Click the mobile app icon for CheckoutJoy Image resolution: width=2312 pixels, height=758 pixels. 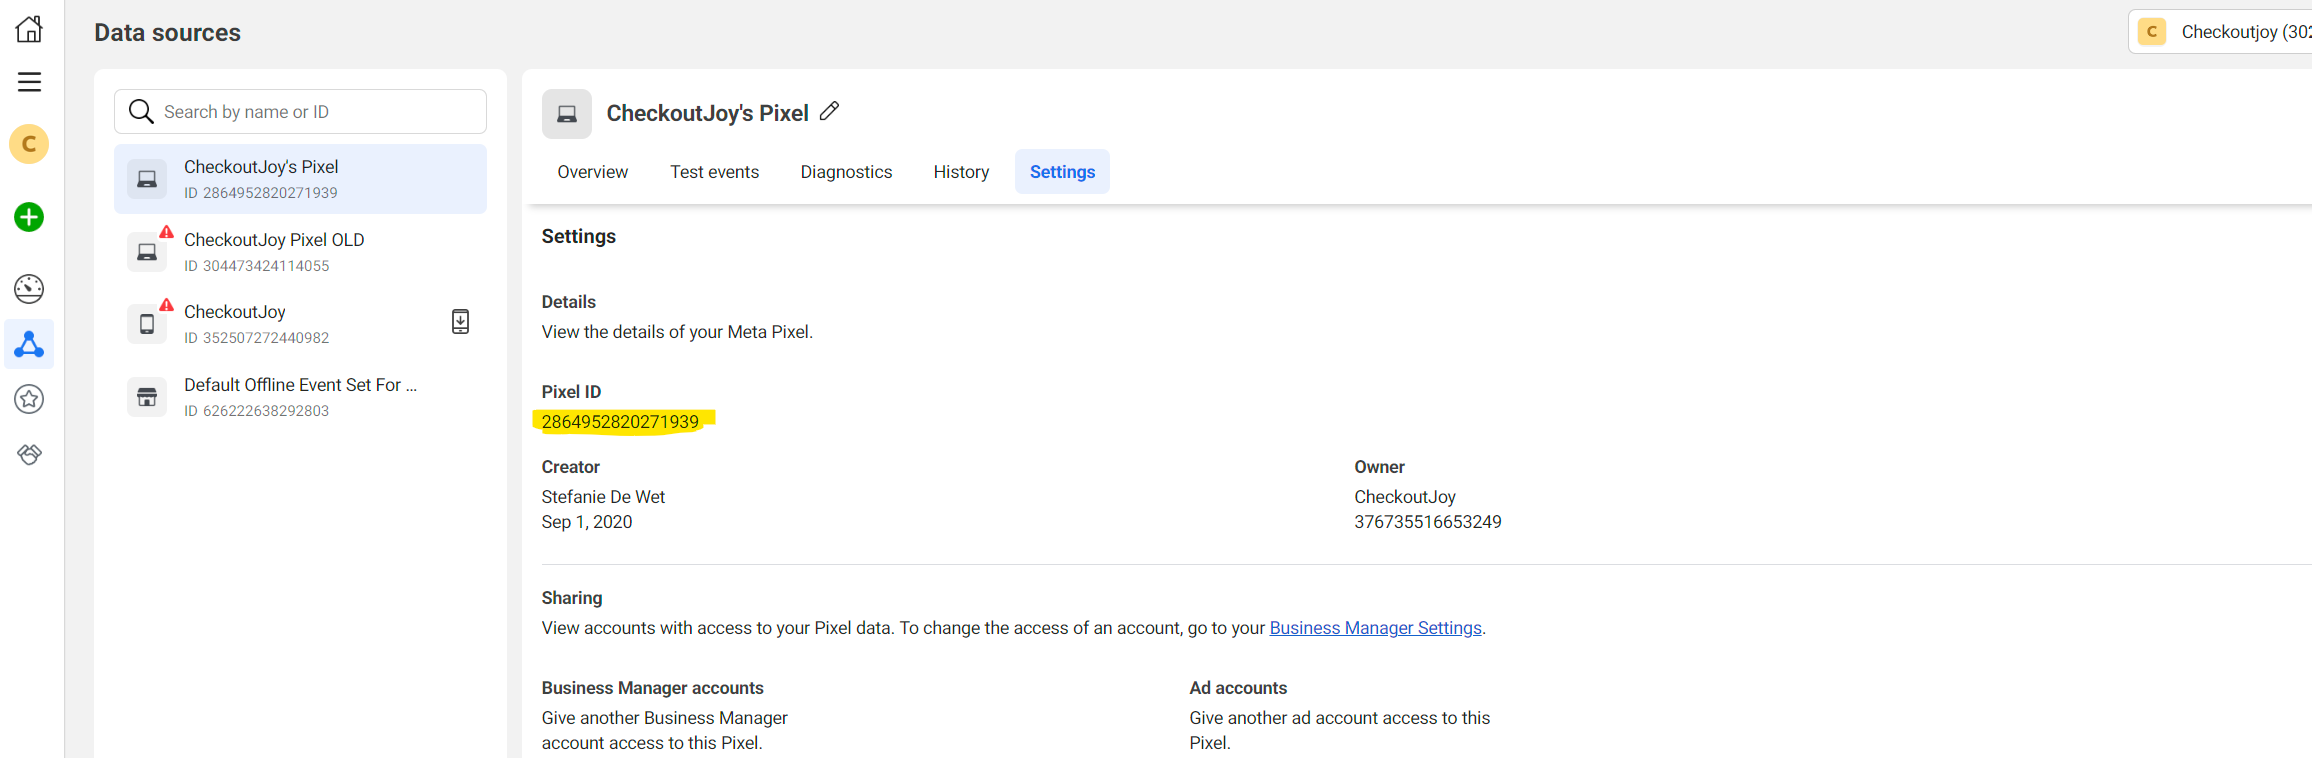point(147,324)
